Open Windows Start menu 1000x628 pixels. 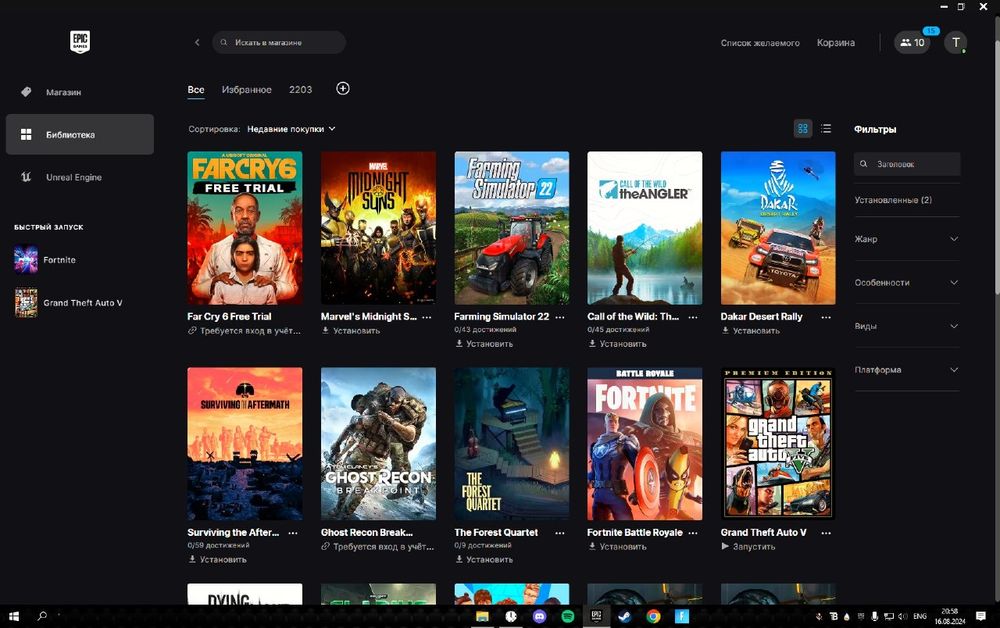[x=13, y=616]
